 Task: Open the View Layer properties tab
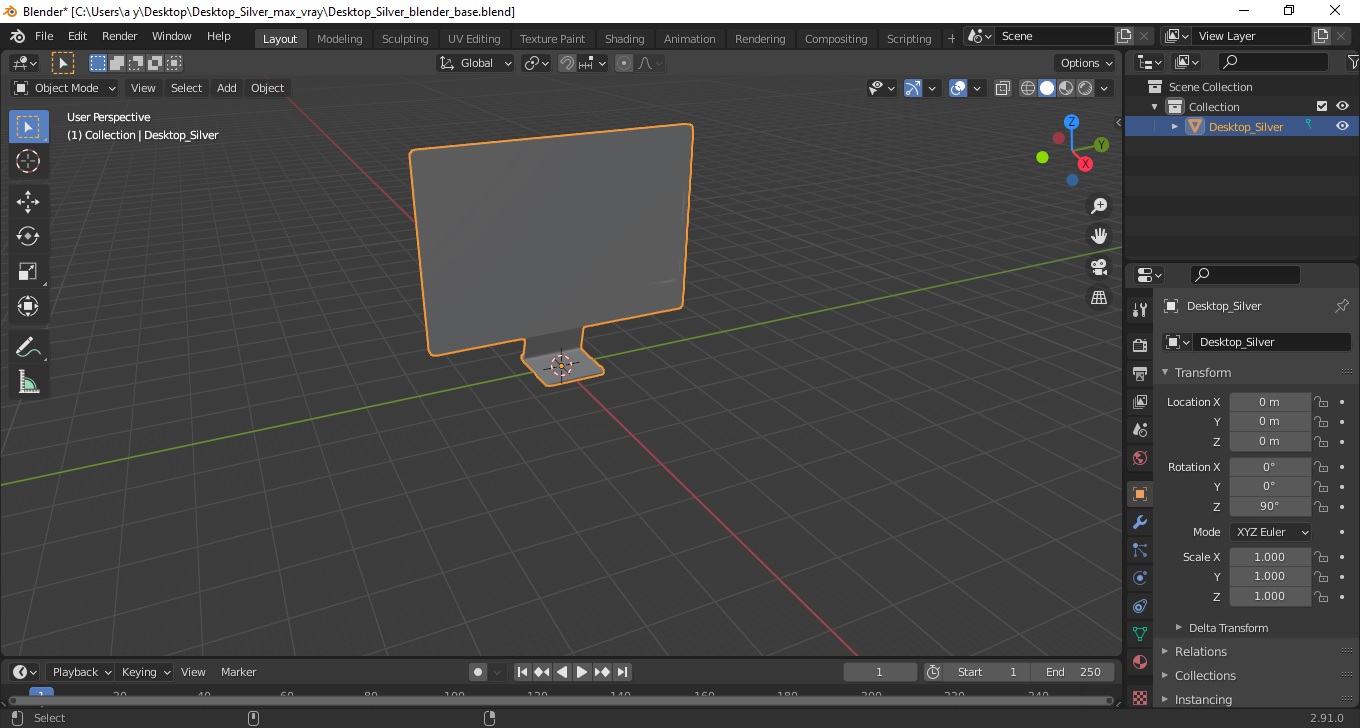point(1140,402)
